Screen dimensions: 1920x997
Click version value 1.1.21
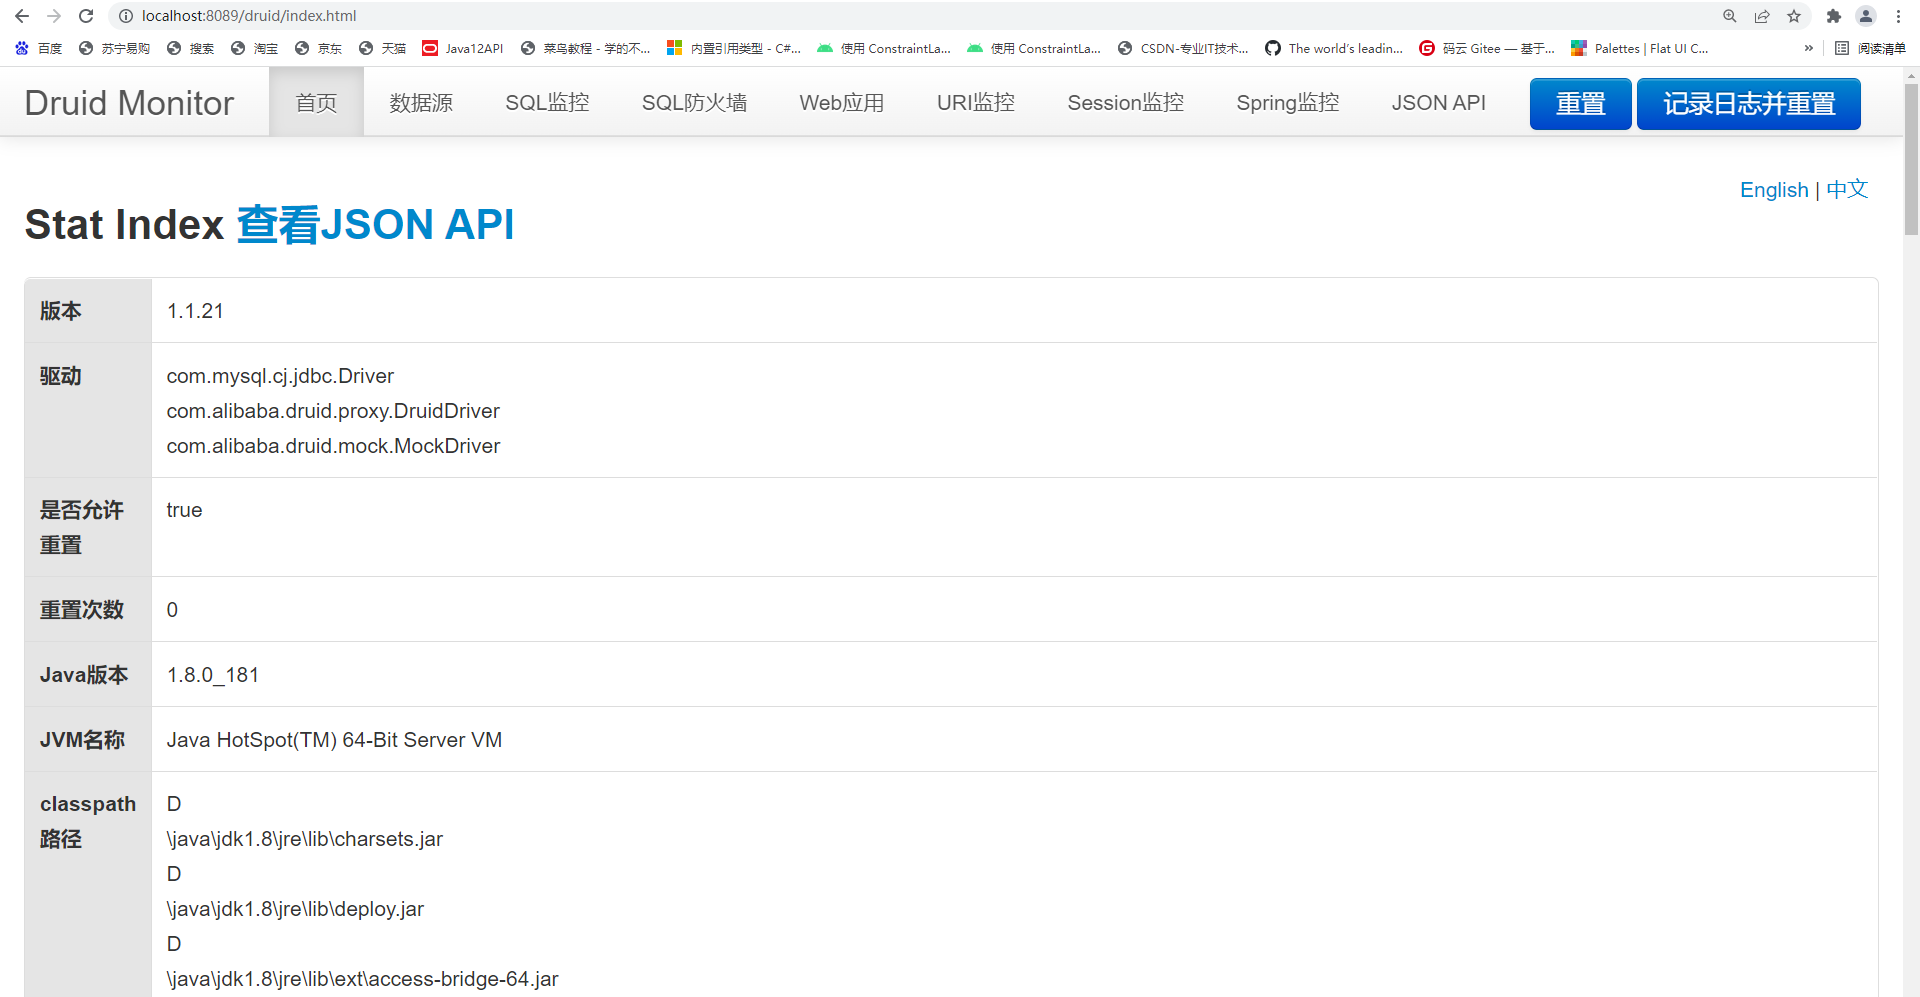(195, 311)
